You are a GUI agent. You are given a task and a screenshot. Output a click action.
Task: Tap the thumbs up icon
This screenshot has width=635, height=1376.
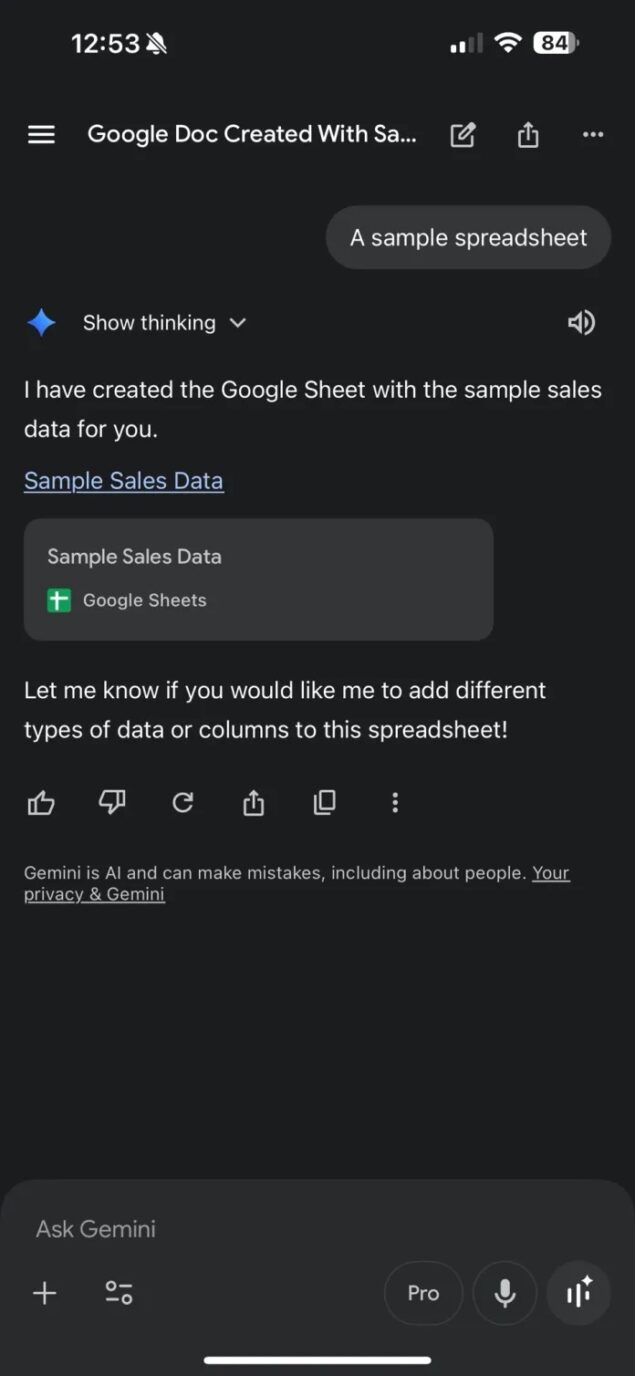[x=41, y=802]
